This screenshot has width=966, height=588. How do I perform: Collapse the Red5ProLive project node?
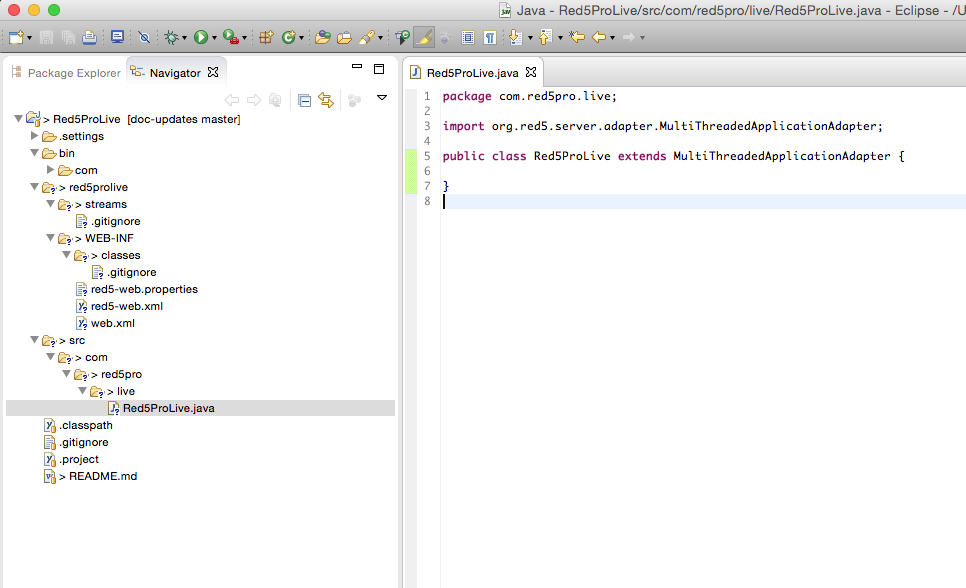pos(18,118)
